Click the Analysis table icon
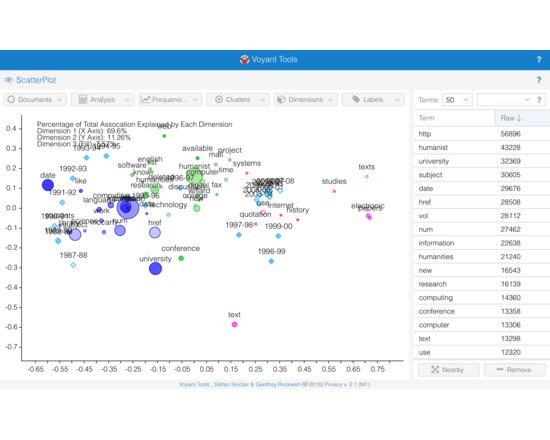 [83, 100]
